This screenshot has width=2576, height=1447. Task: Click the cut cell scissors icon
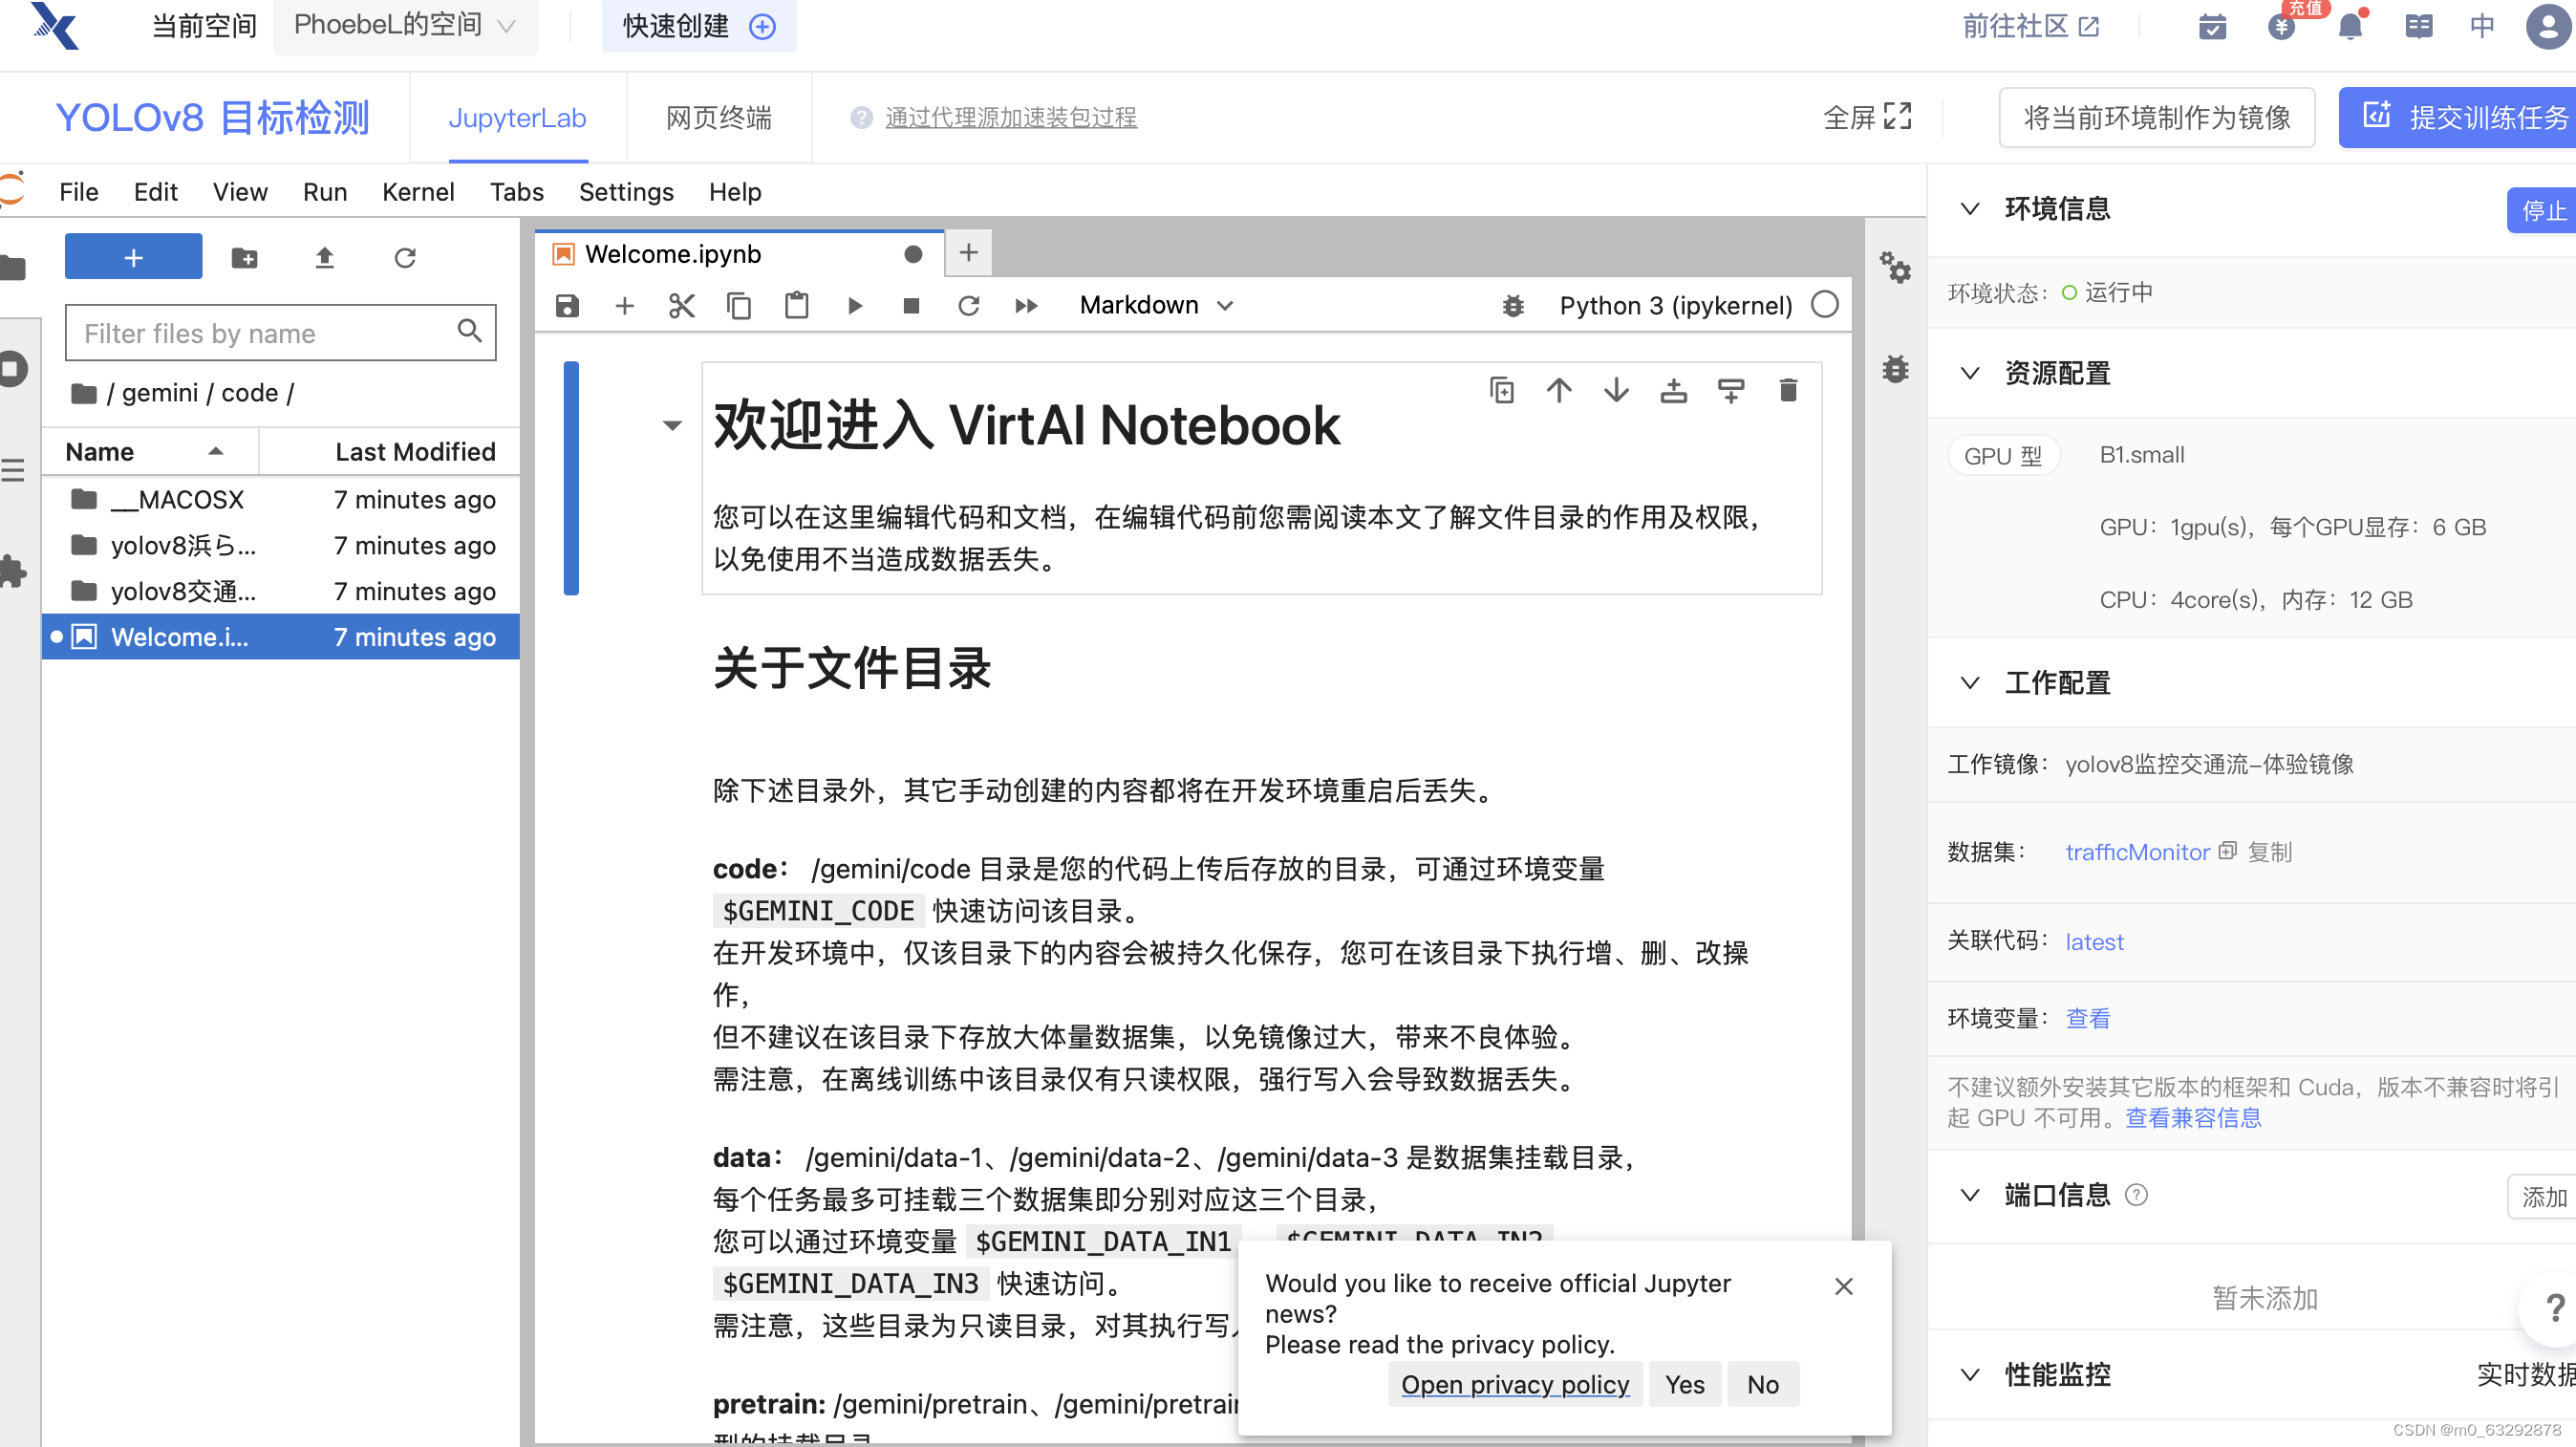coord(681,306)
